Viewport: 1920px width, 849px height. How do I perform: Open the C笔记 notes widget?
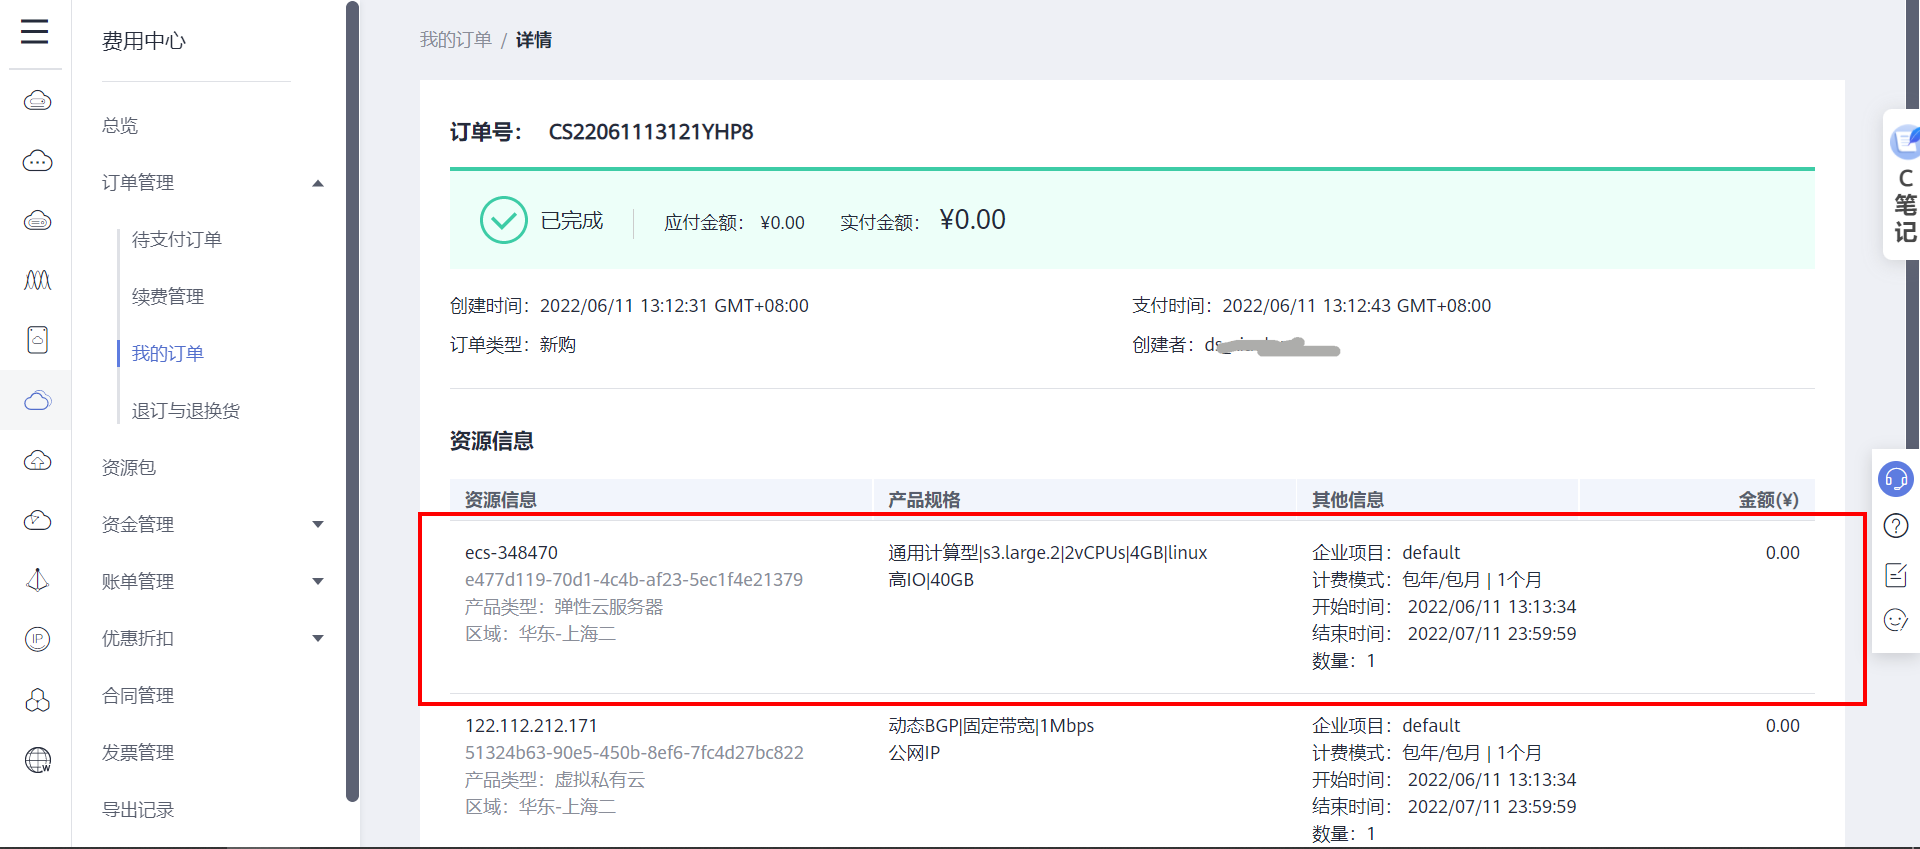(x=1902, y=185)
